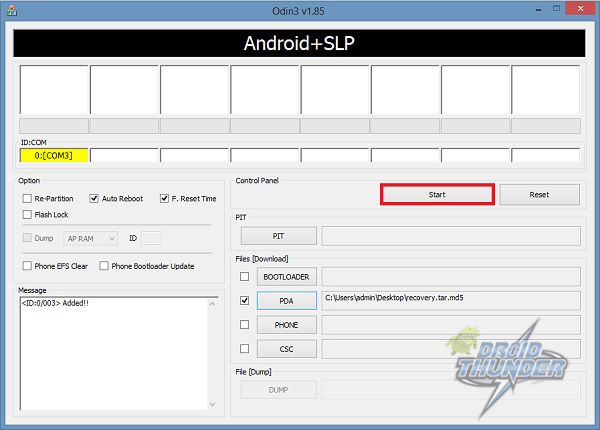Viewport: 600px width, 430px height.
Task: Enable the Flash Lock checkbox
Action: click(x=27, y=215)
